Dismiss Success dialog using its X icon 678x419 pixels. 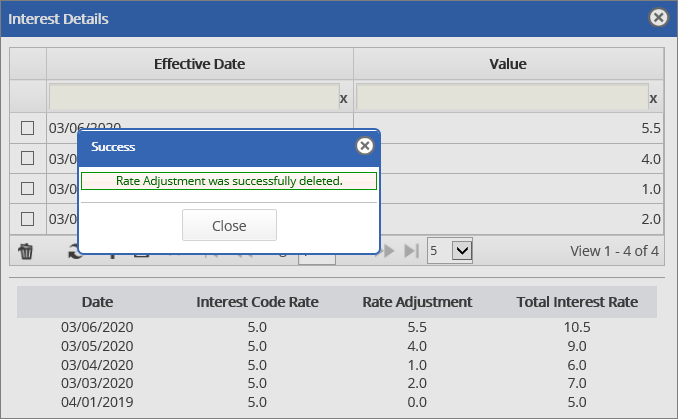tap(365, 146)
